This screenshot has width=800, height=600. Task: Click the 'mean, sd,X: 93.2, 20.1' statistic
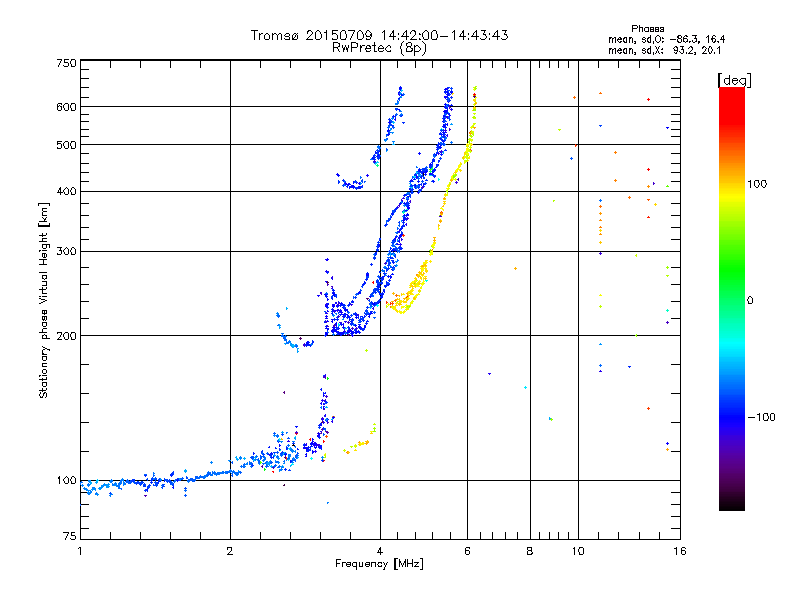[664, 50]
